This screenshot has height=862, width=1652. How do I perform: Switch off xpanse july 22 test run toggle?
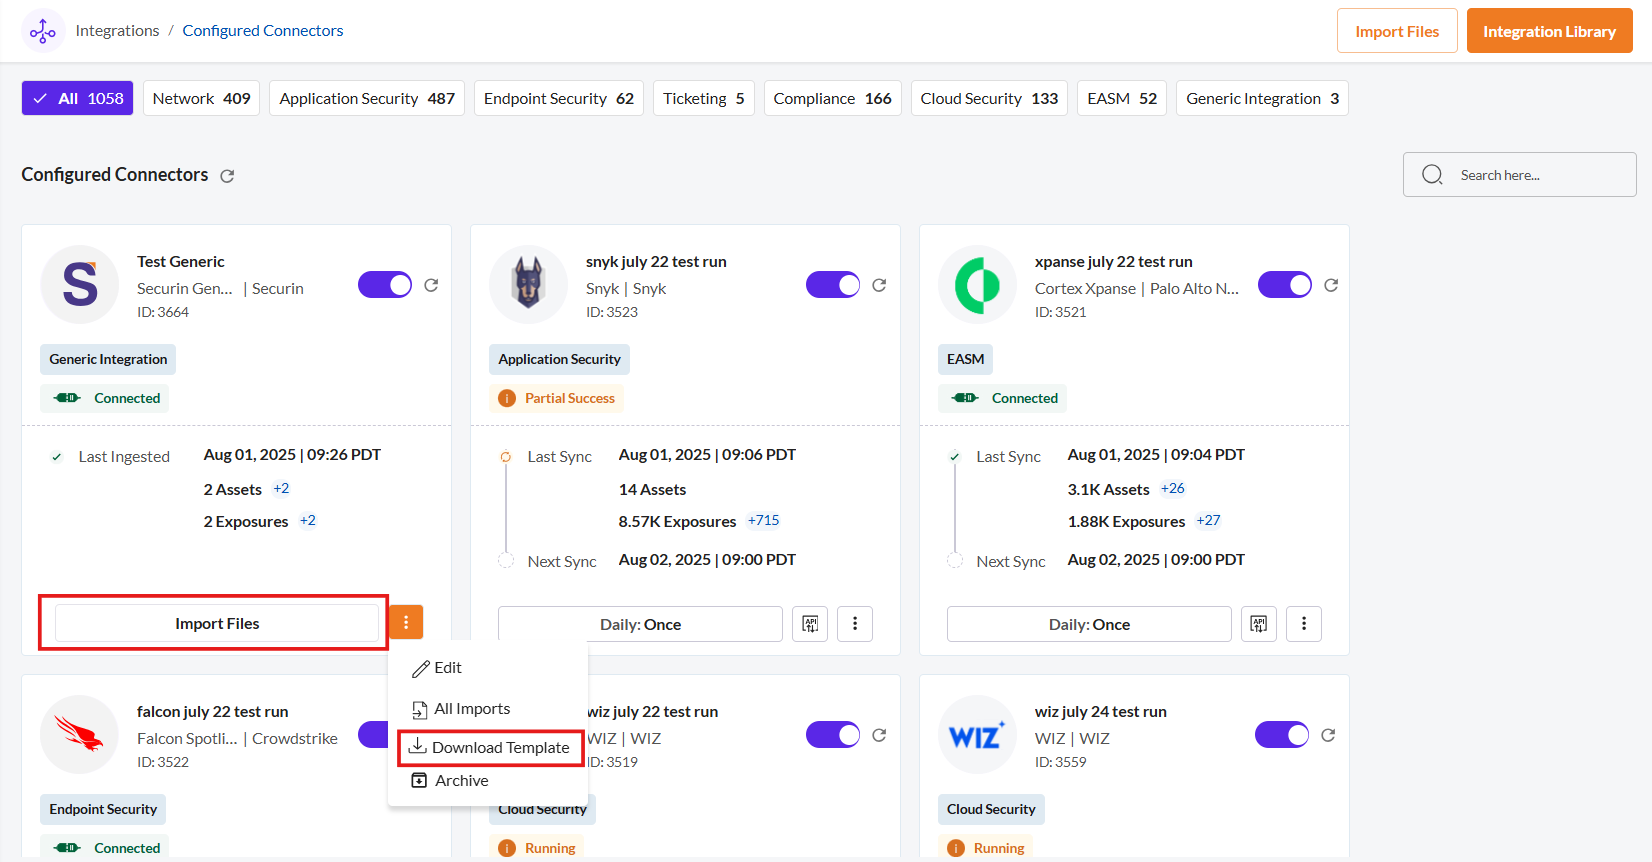[1285, 285]
